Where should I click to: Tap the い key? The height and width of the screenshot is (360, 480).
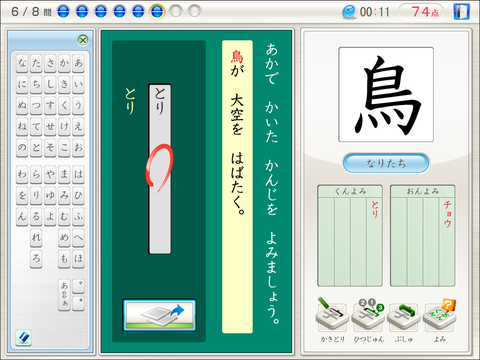pos(78,84)
